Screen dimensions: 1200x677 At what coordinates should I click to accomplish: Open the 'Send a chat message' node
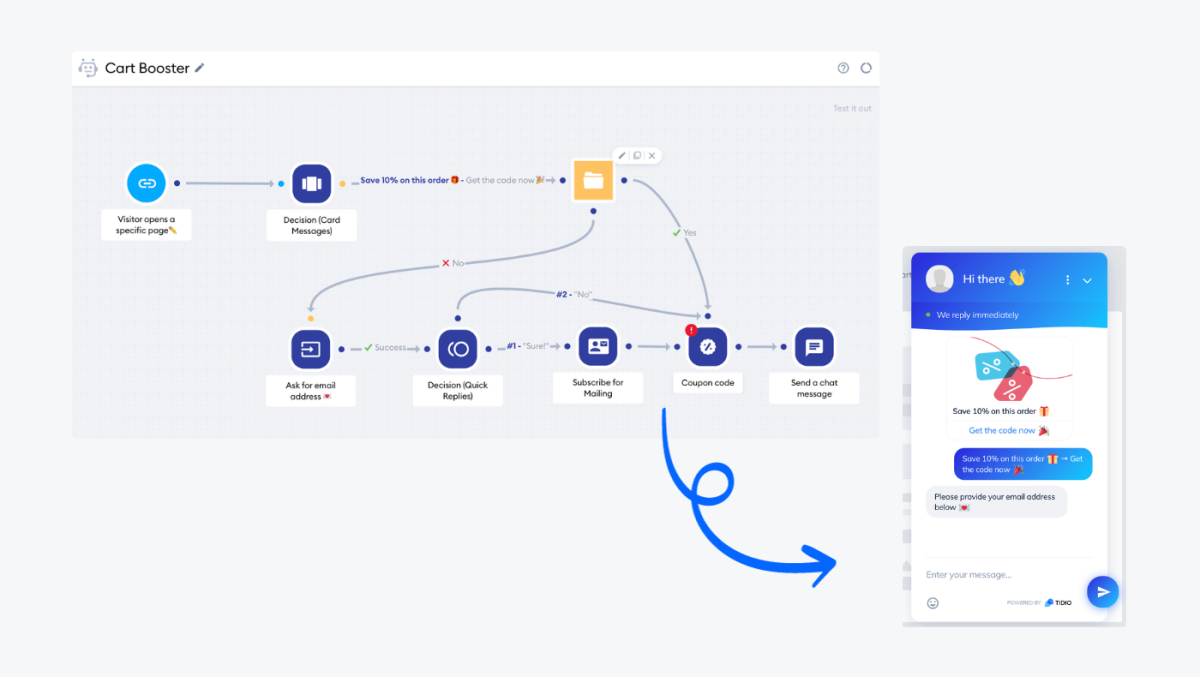tap(814, 347)
